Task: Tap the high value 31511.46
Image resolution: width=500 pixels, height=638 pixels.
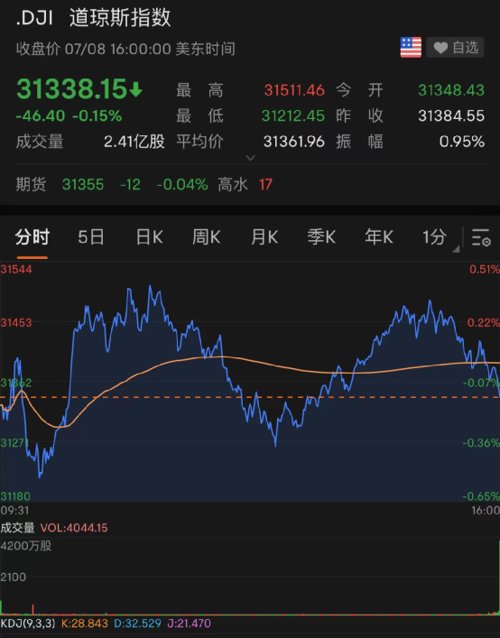Action: click(294, 90)
